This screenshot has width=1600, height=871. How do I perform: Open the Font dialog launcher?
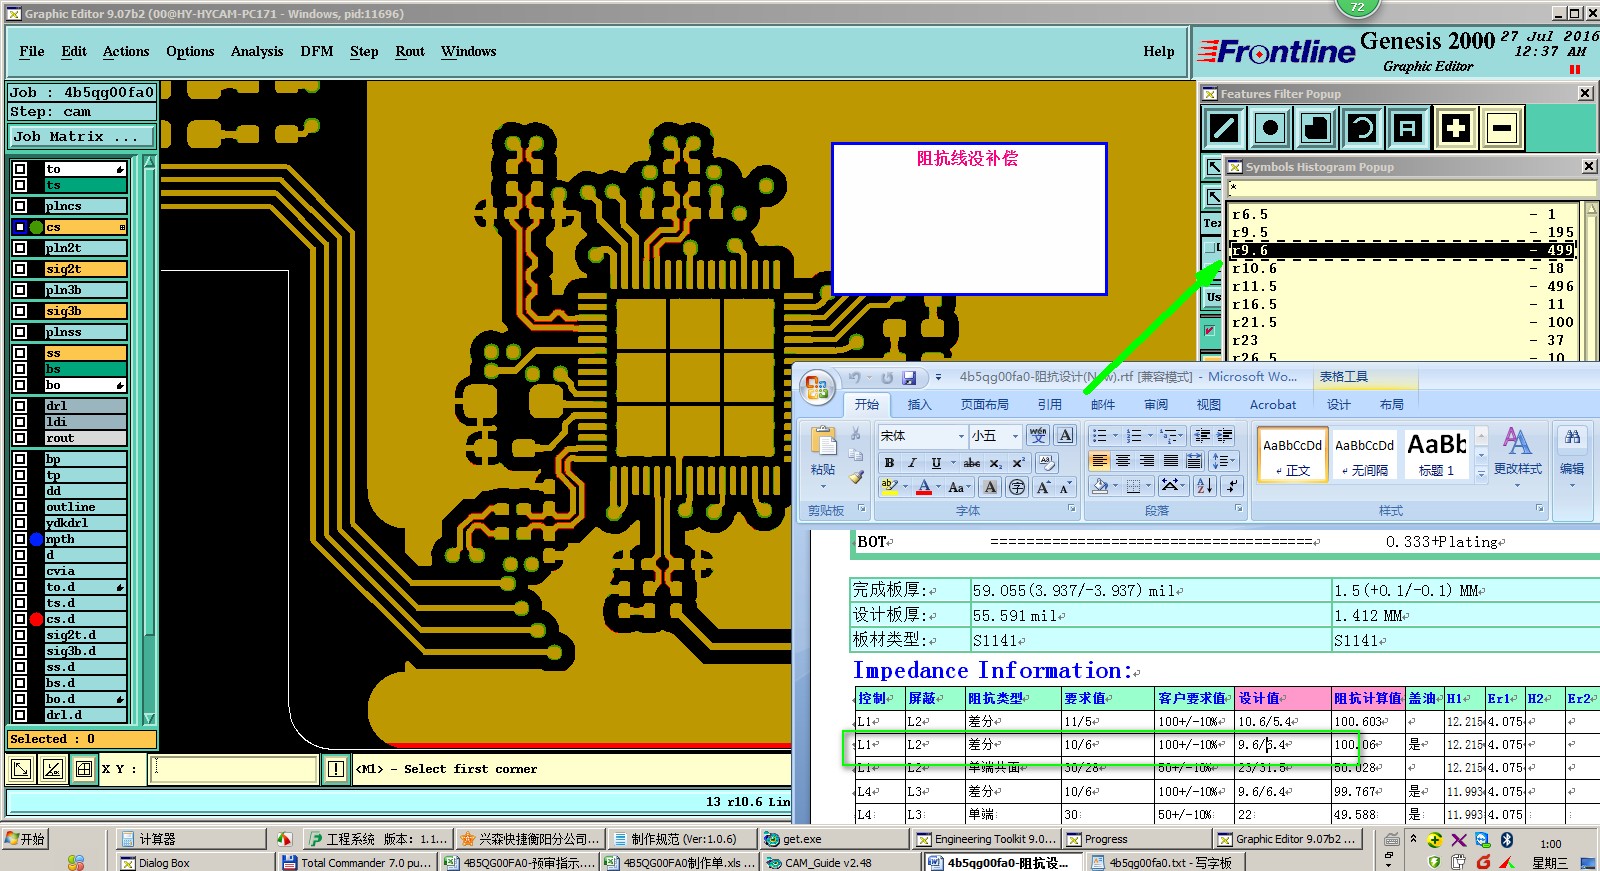(1071, 509)
